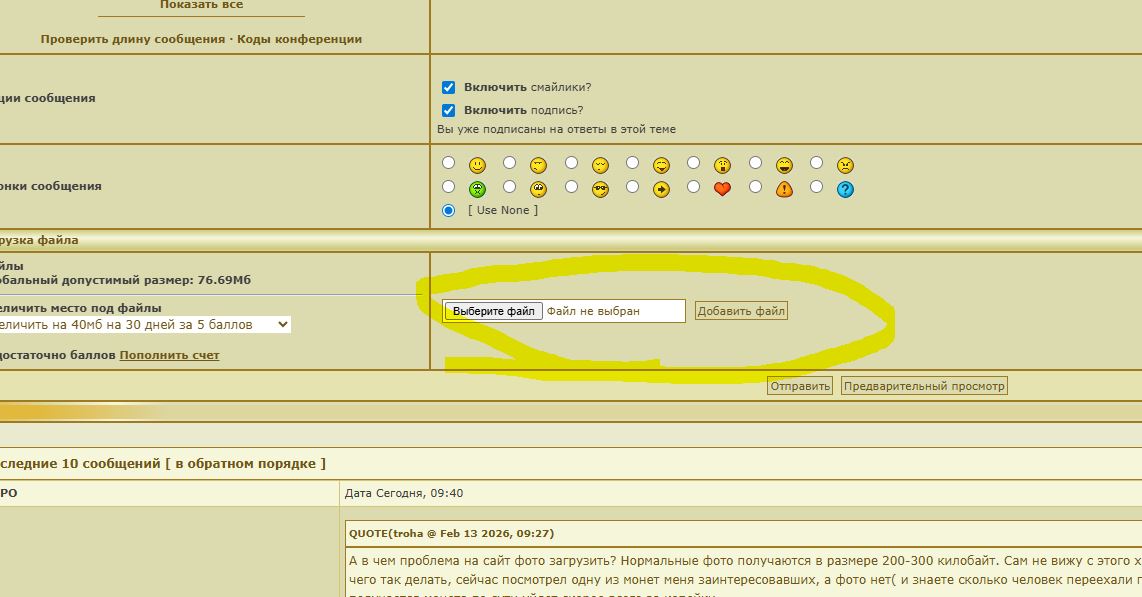
Task: Choose radio next to blue question mark icon
Action: (x=816, y=187)
